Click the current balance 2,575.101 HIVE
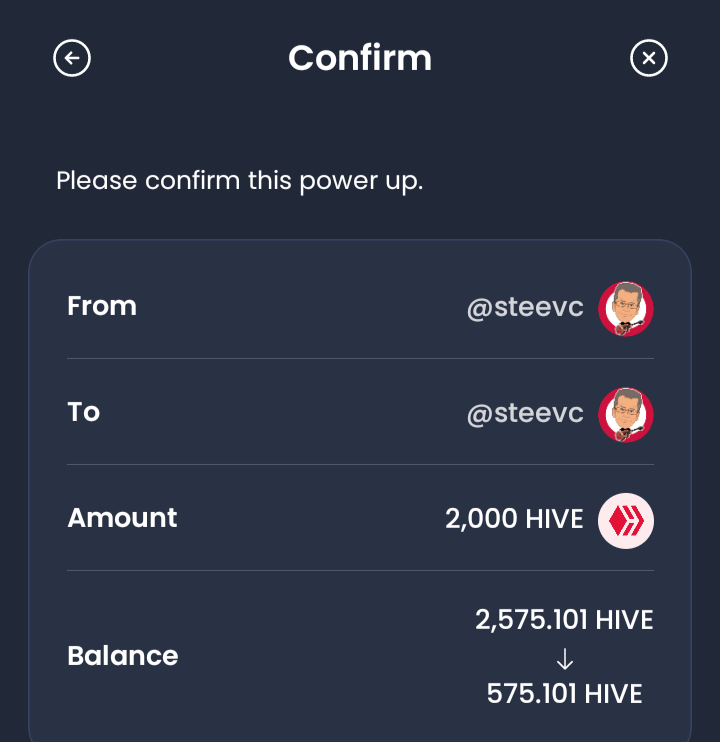Viewport: 720px width, 742px height. pyautogui.click(x=564, y=620)
